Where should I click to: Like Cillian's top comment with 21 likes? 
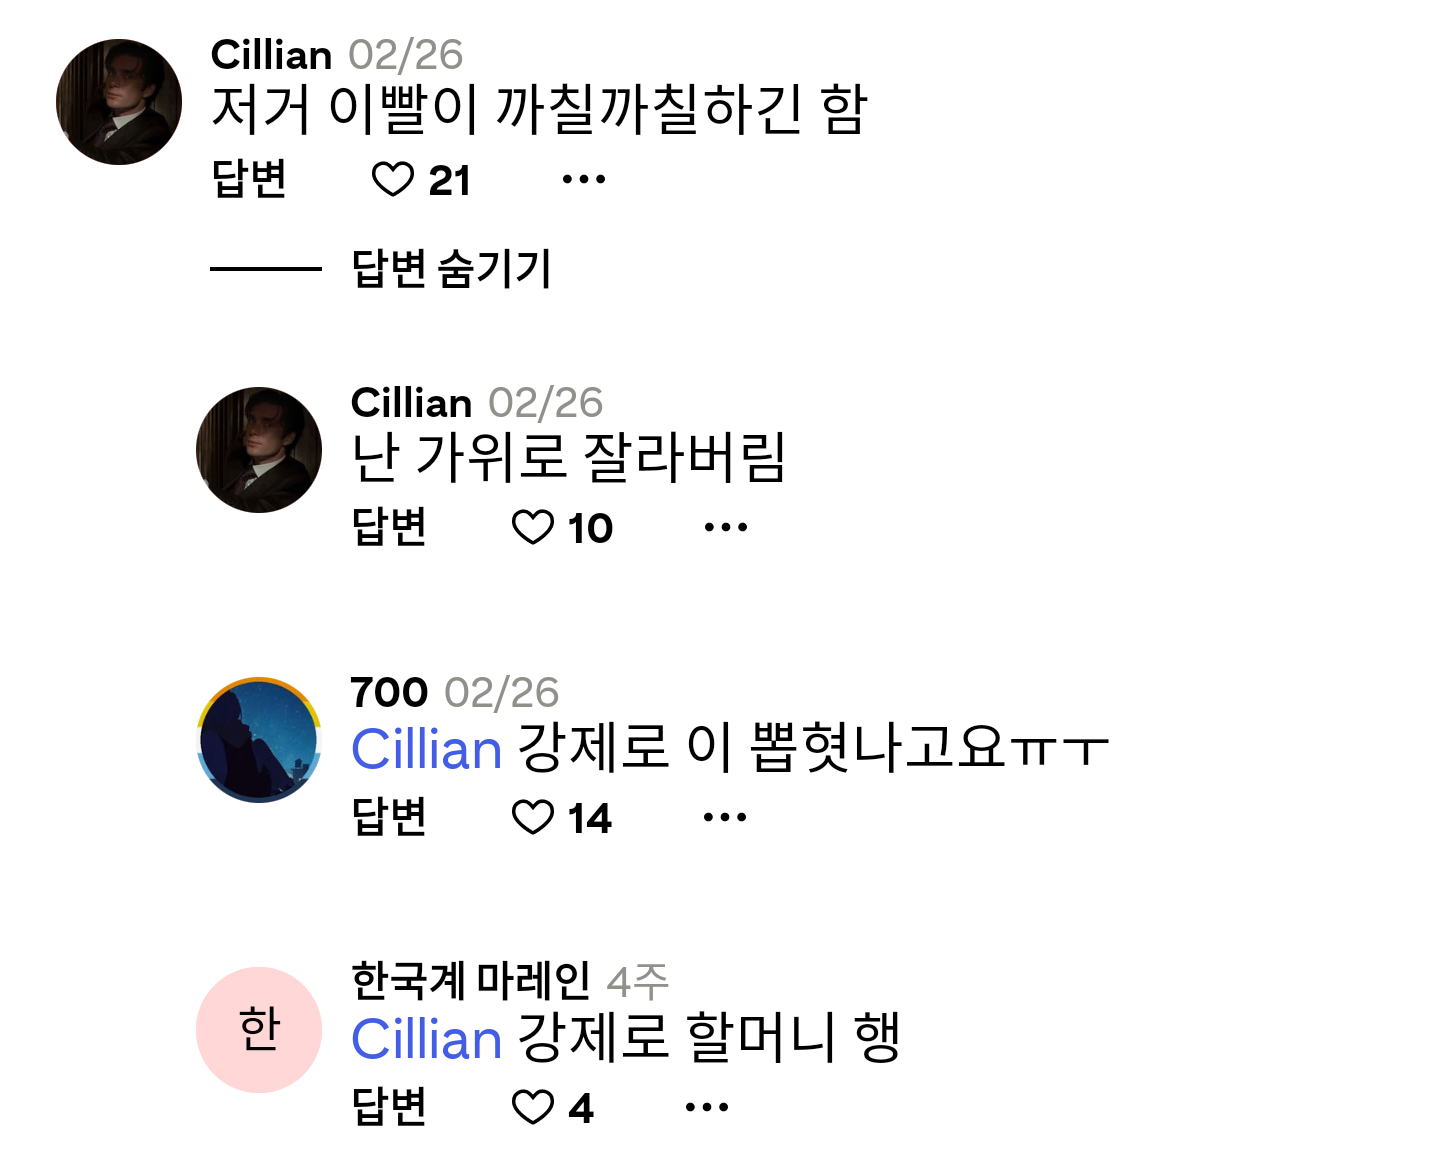tap(393, 180)
